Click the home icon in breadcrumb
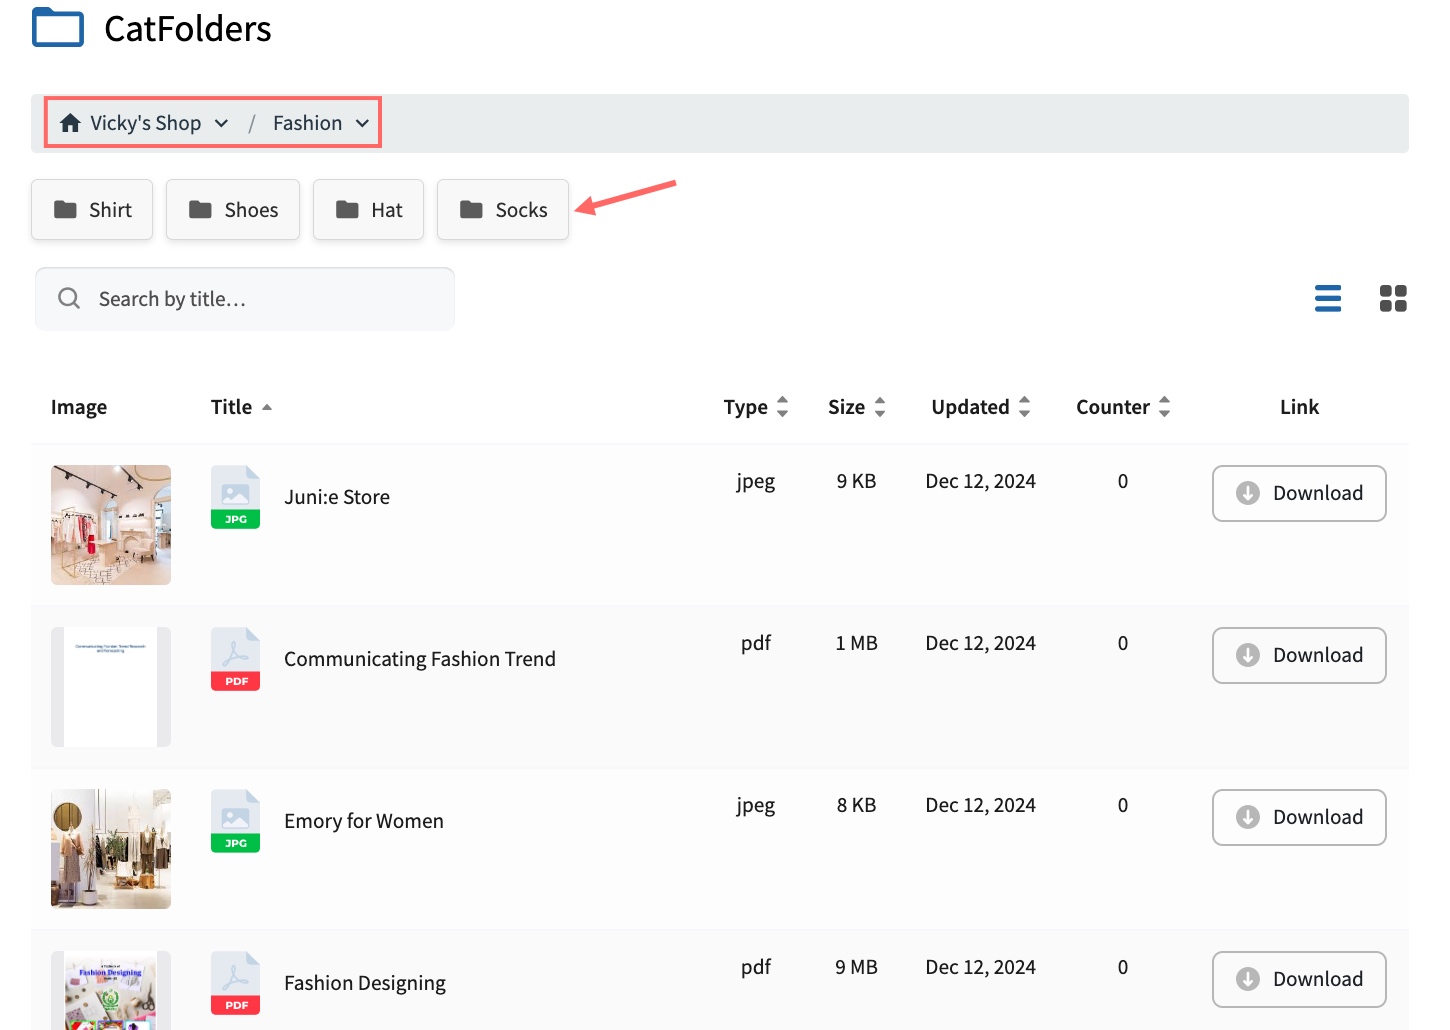The height and width of the screenshot is (1030, 1450). click(x=70, y=123)
